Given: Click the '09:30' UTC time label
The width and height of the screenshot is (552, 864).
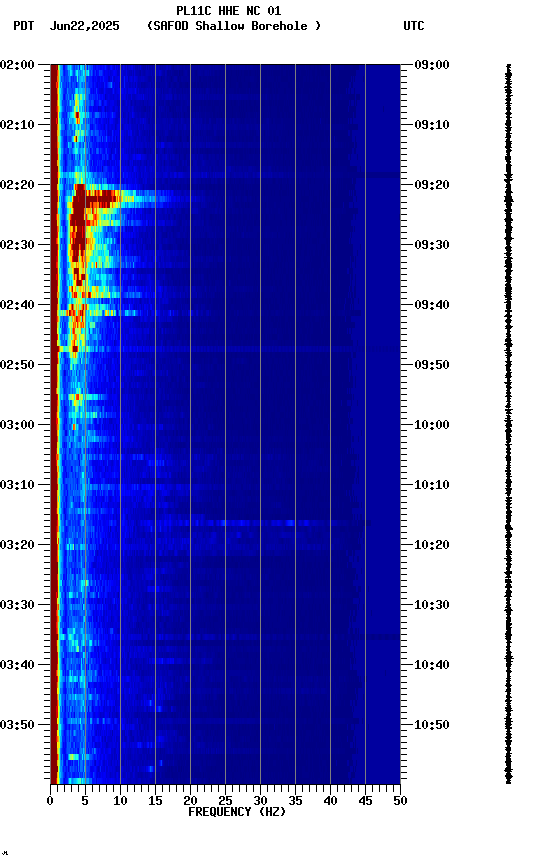Looking at the screenshot, I should click(432, 245).
